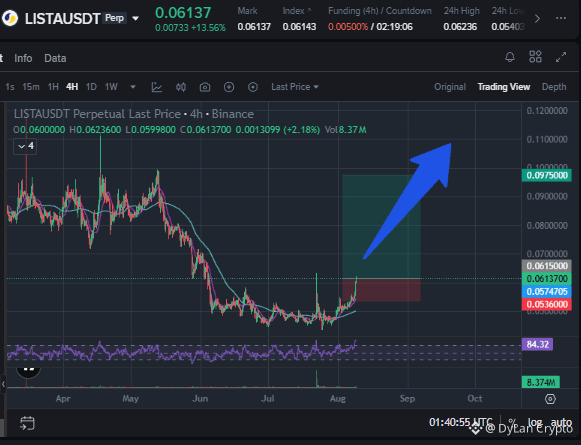Click the 0.0615000 entry price label
Viewport: 581px width, 445px height.
tap(547, 266)
